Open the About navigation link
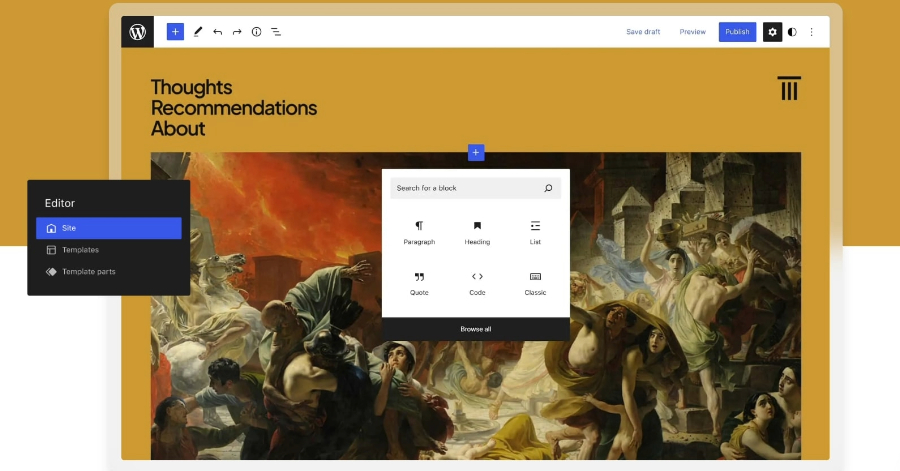The width and height of the screenshot is (900, 471). pos(178,129)
